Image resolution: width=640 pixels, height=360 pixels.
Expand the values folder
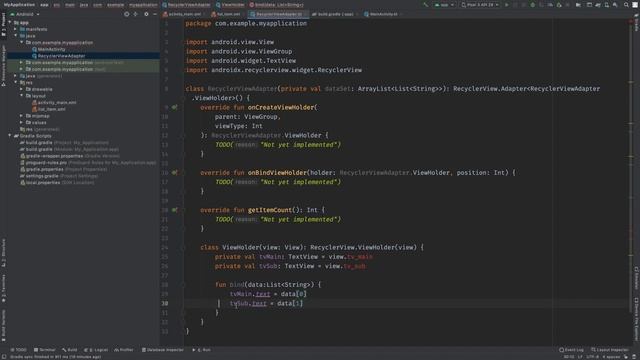click(22, 122)
